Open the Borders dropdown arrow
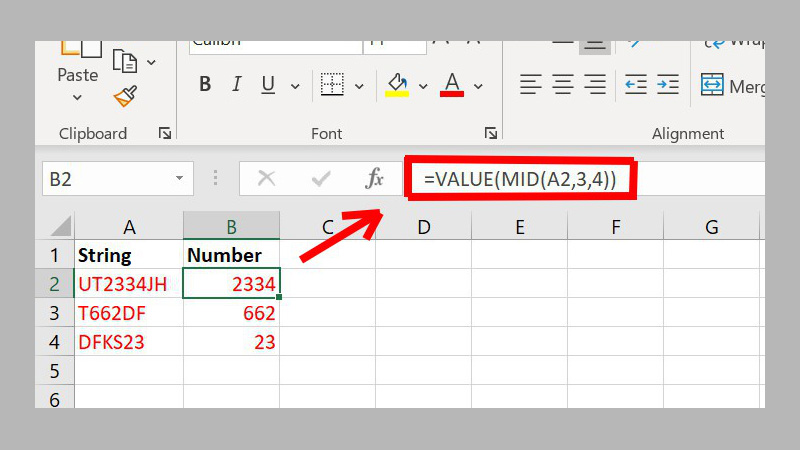This screenshot has width=800, height=450. 359,86
